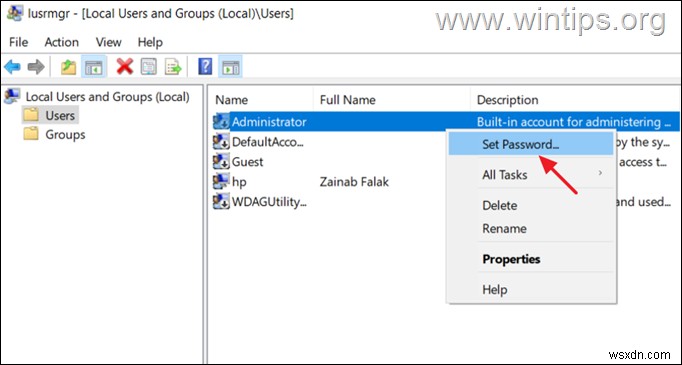Image resolution: width=682 pixels, height=365 pixels.
Task: Click the Export List toolbar icon
Action: tap(173, 67)
